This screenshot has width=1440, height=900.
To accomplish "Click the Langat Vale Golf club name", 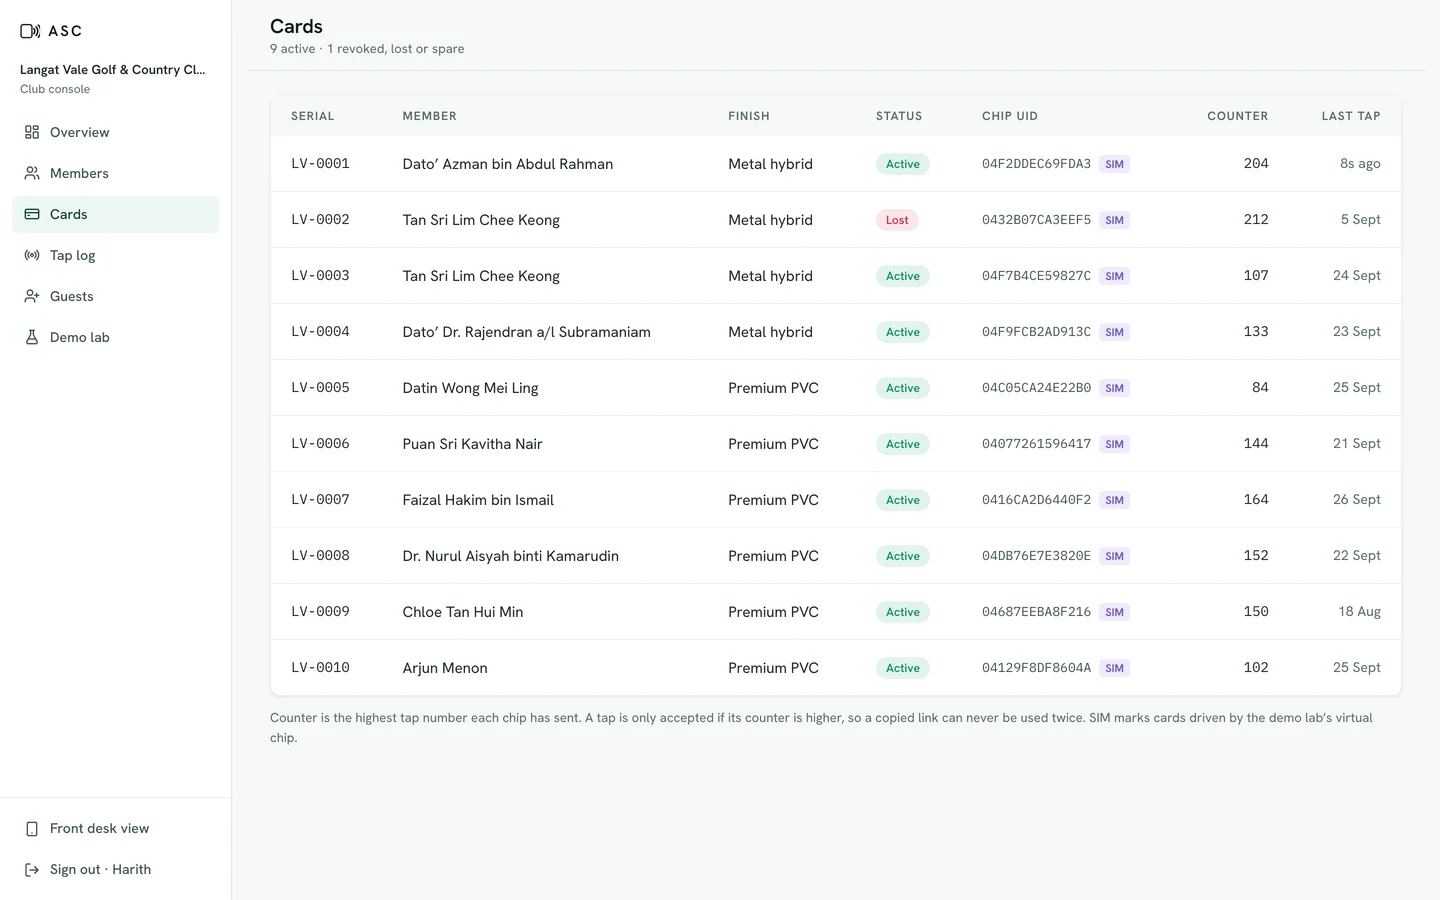I will pyautogui.click(x=112, y=70).
